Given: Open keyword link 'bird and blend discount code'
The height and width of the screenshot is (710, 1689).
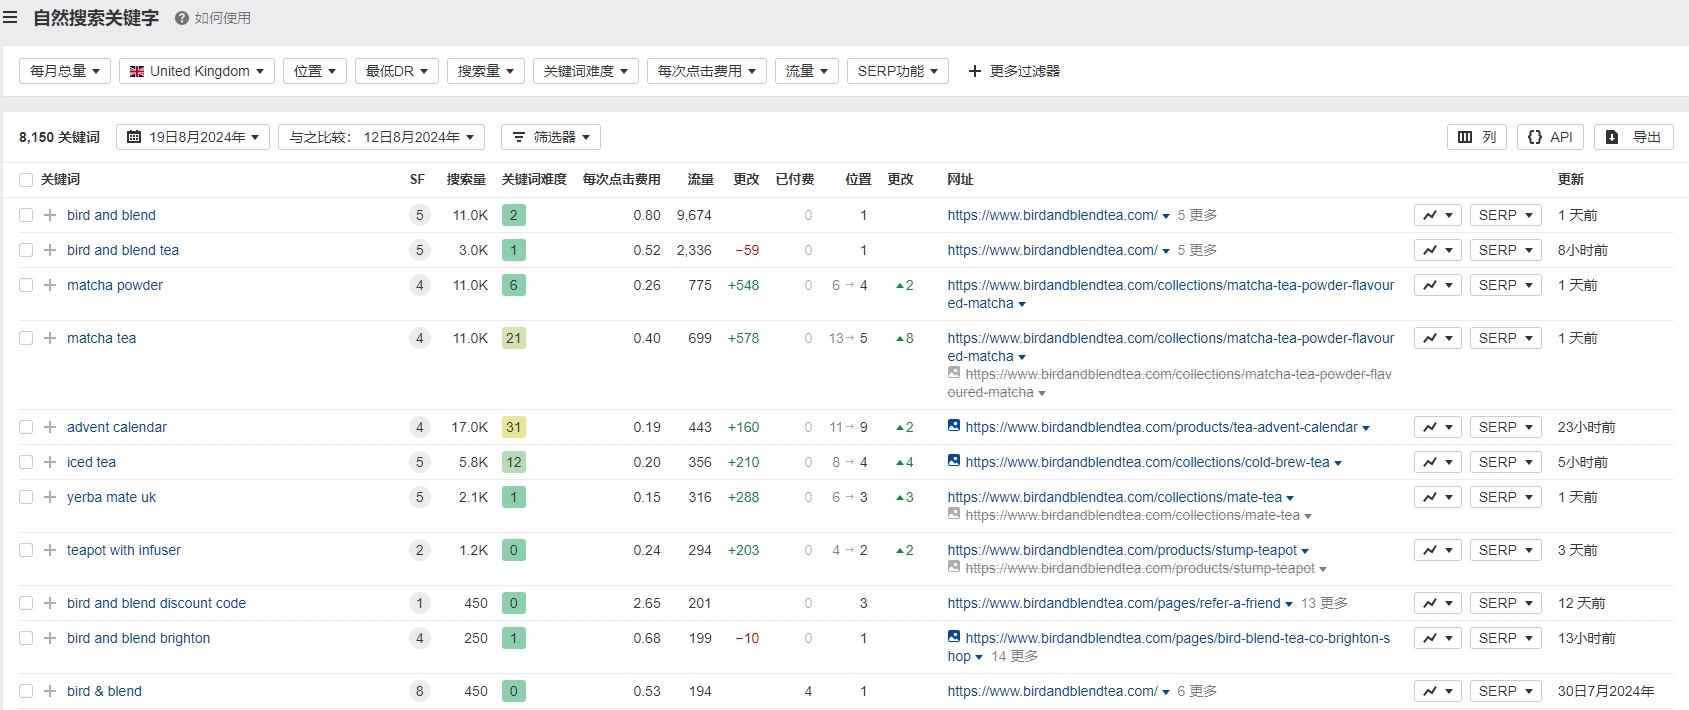Looking at the screenshot, I should pos(156,603).
